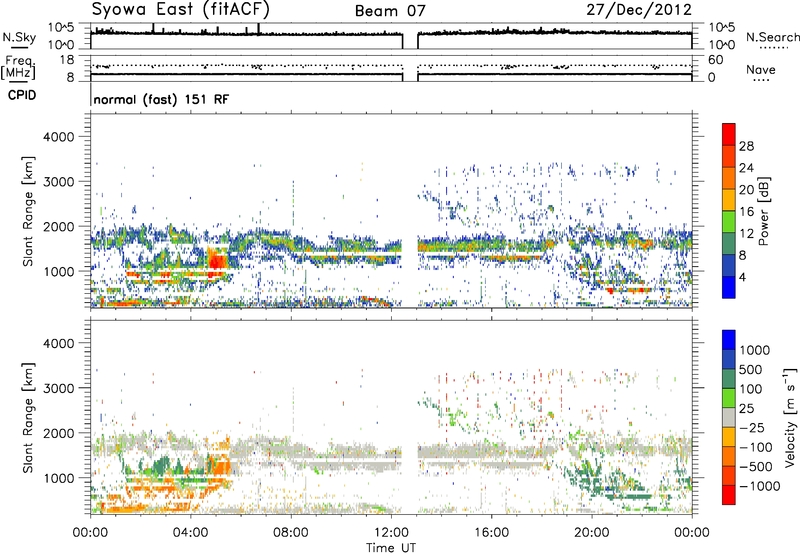This screenshot has height=554, width=800.
Task: Click the Slant Range label of power panel
Action: coord(28,211)
